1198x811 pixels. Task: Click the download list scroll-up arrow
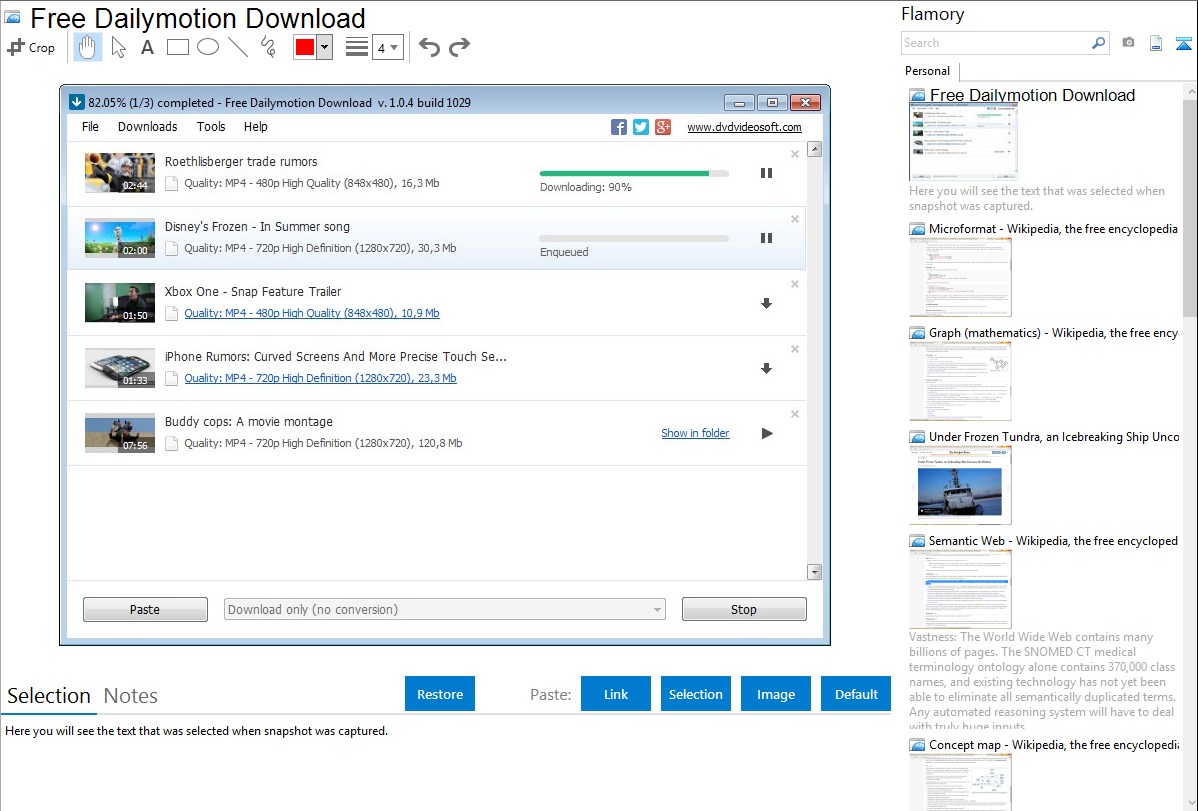pos(814,149)
